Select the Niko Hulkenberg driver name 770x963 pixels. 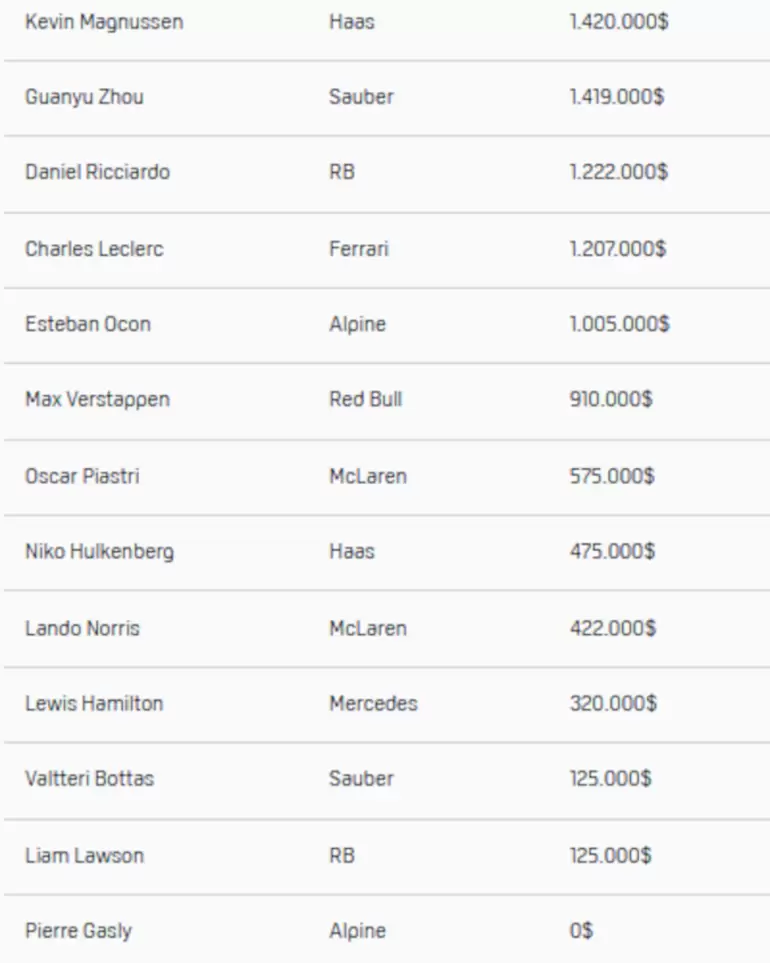click(99, 552)
